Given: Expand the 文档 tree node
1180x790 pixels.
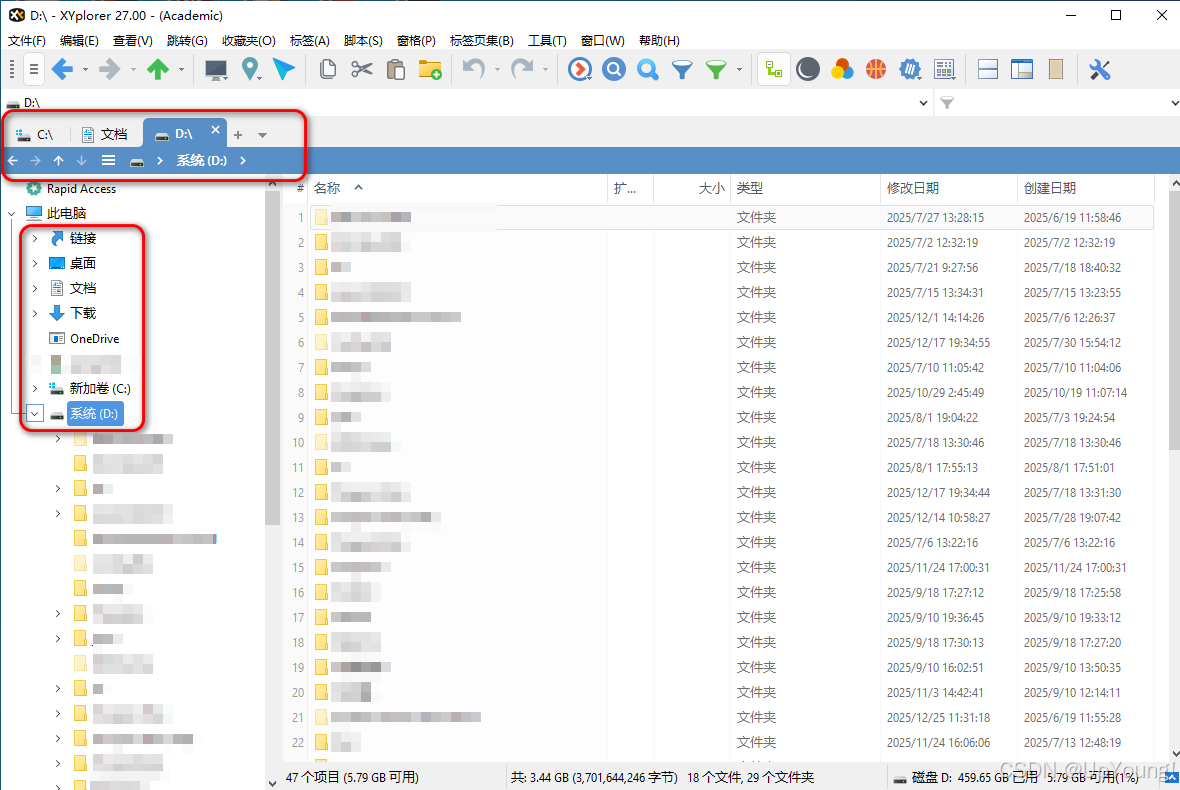Looking at the screenshot, I should click(35, 288).
